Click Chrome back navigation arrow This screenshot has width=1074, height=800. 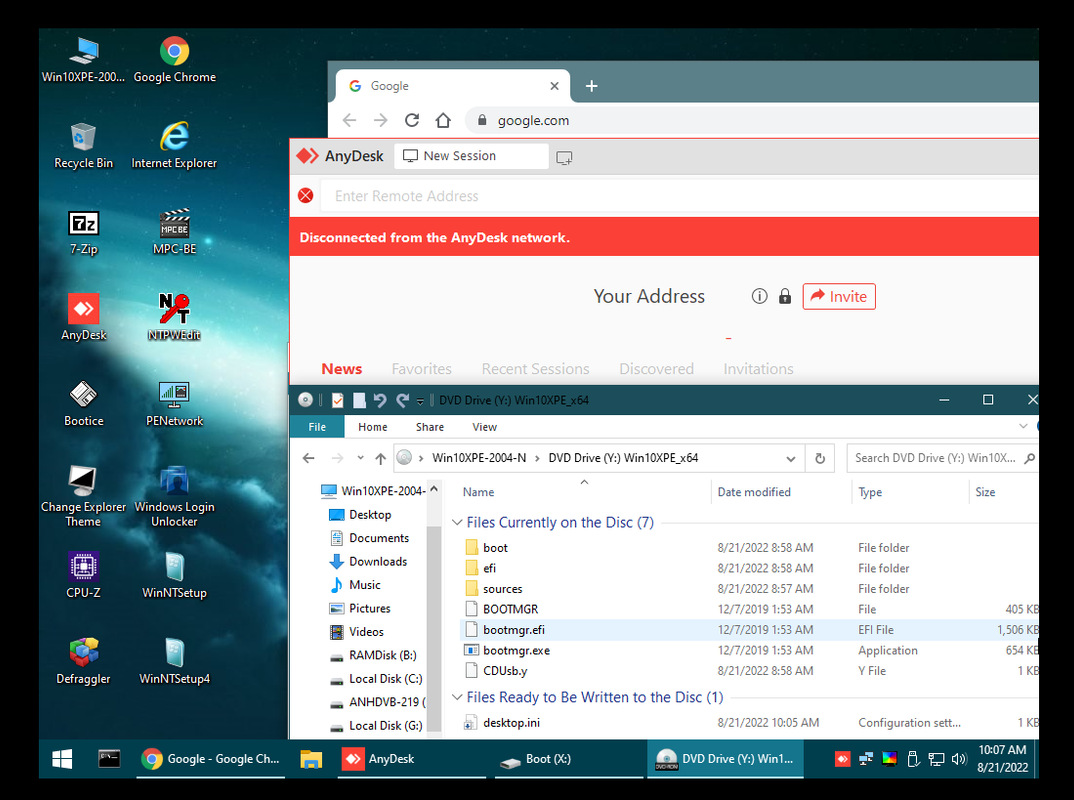349,121
